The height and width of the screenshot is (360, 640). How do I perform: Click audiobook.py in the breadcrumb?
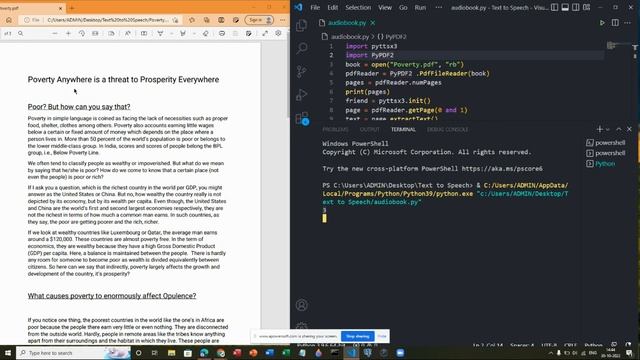pos(350,37)
